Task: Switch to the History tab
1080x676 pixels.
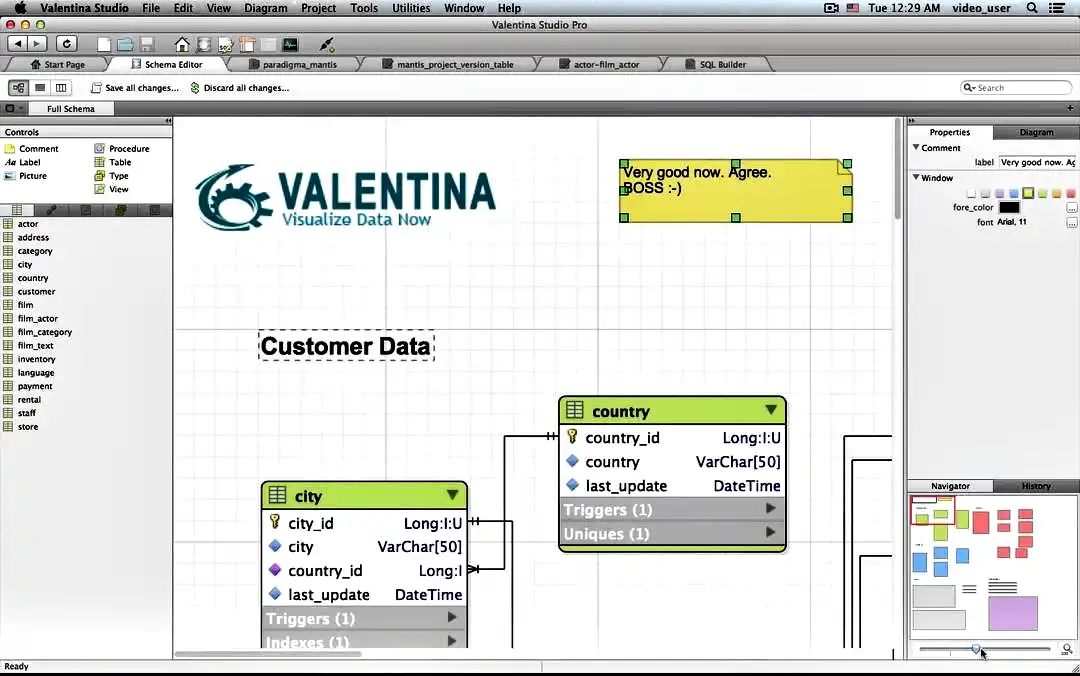Action: 1036,486
